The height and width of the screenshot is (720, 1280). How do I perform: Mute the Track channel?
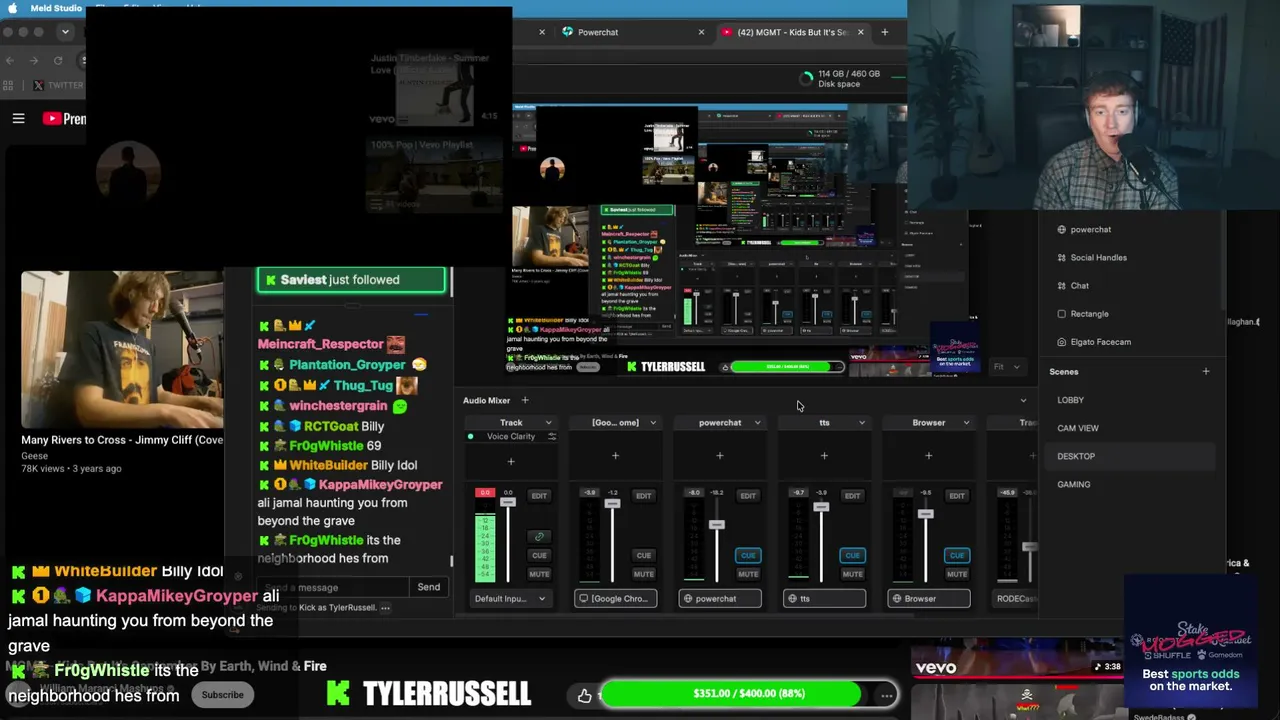pyautogui.click(x=539, y=574)
